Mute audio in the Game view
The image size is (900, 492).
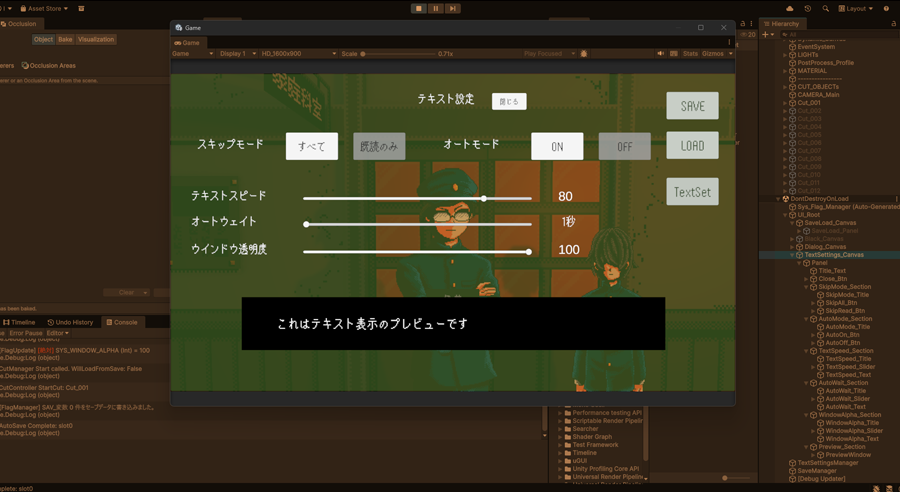(660, 54)
